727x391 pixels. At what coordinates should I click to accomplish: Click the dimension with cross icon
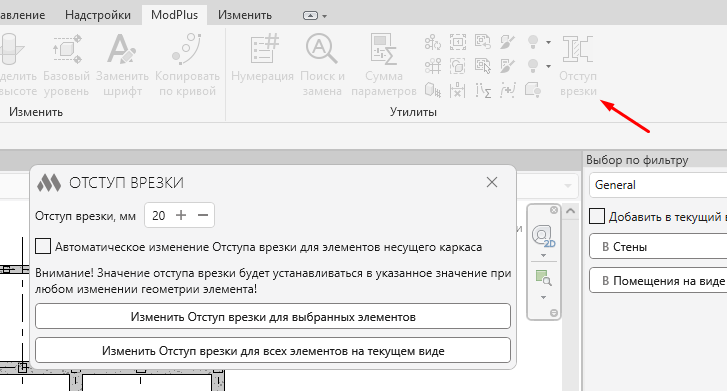pos(458,90)
